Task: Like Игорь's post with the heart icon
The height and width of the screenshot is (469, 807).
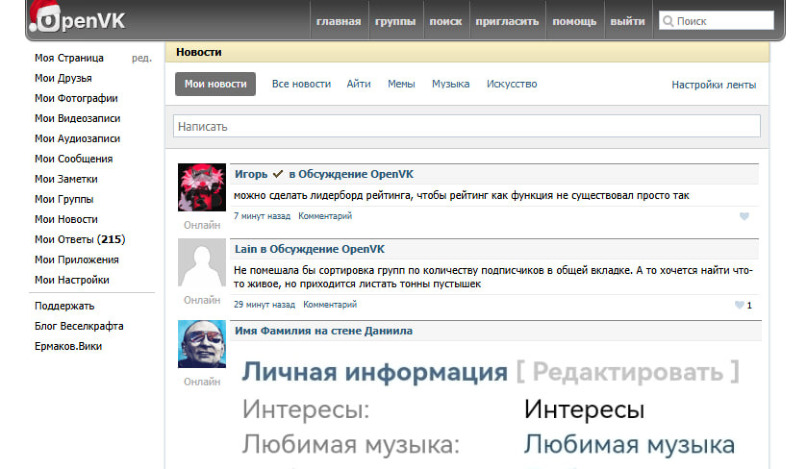Action: point(744,216)
